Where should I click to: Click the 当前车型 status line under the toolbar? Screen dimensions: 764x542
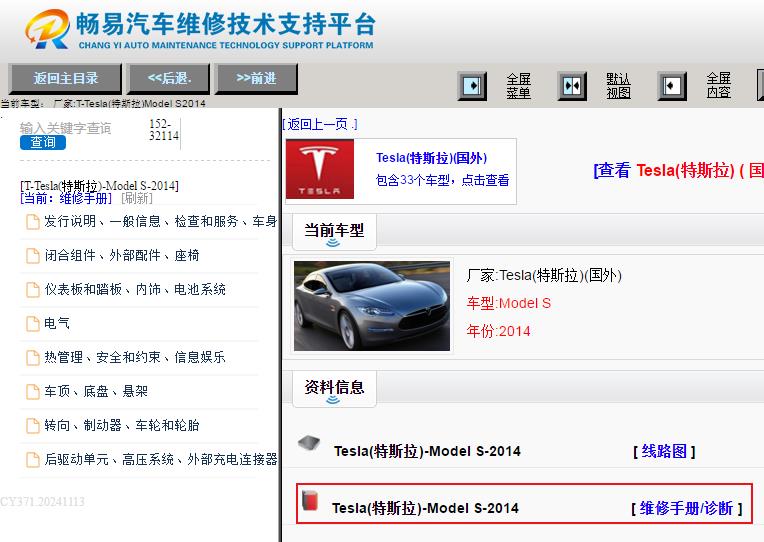click(103, 103)
